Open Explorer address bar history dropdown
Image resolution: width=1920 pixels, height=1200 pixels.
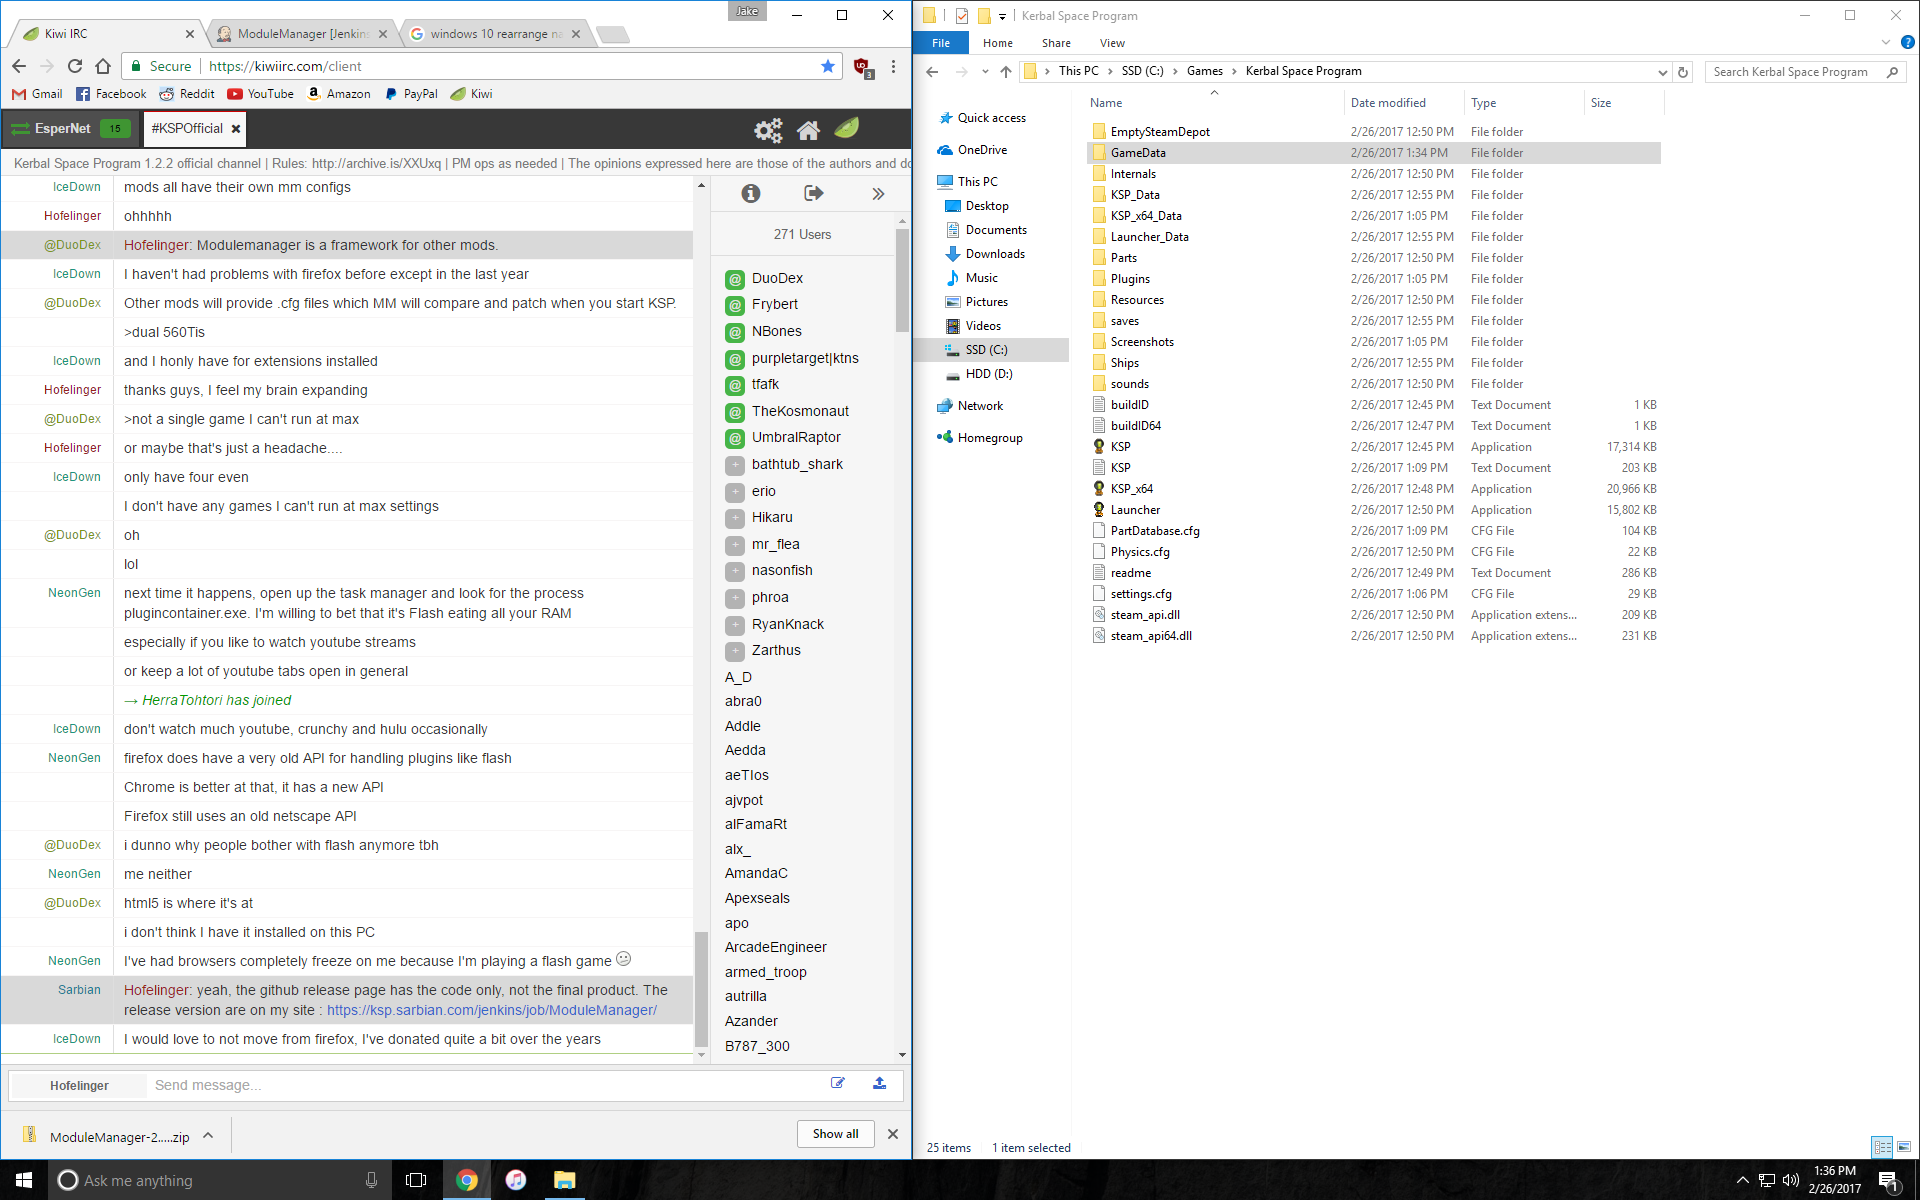pyautogui.click(x=1662, y=72)
